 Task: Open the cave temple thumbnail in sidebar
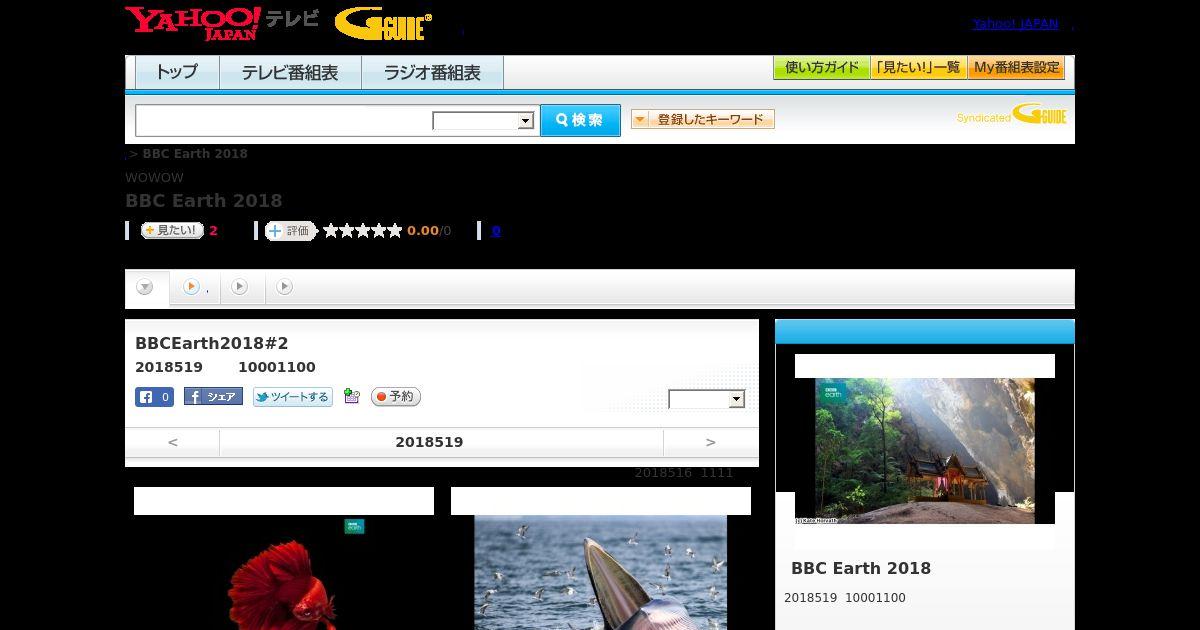coord(925,451)
